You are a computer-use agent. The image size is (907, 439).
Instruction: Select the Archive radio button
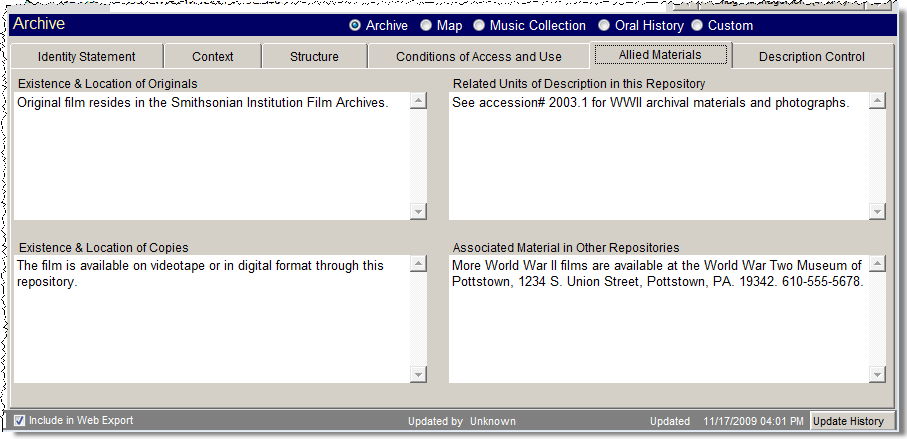tap(355, 26)
